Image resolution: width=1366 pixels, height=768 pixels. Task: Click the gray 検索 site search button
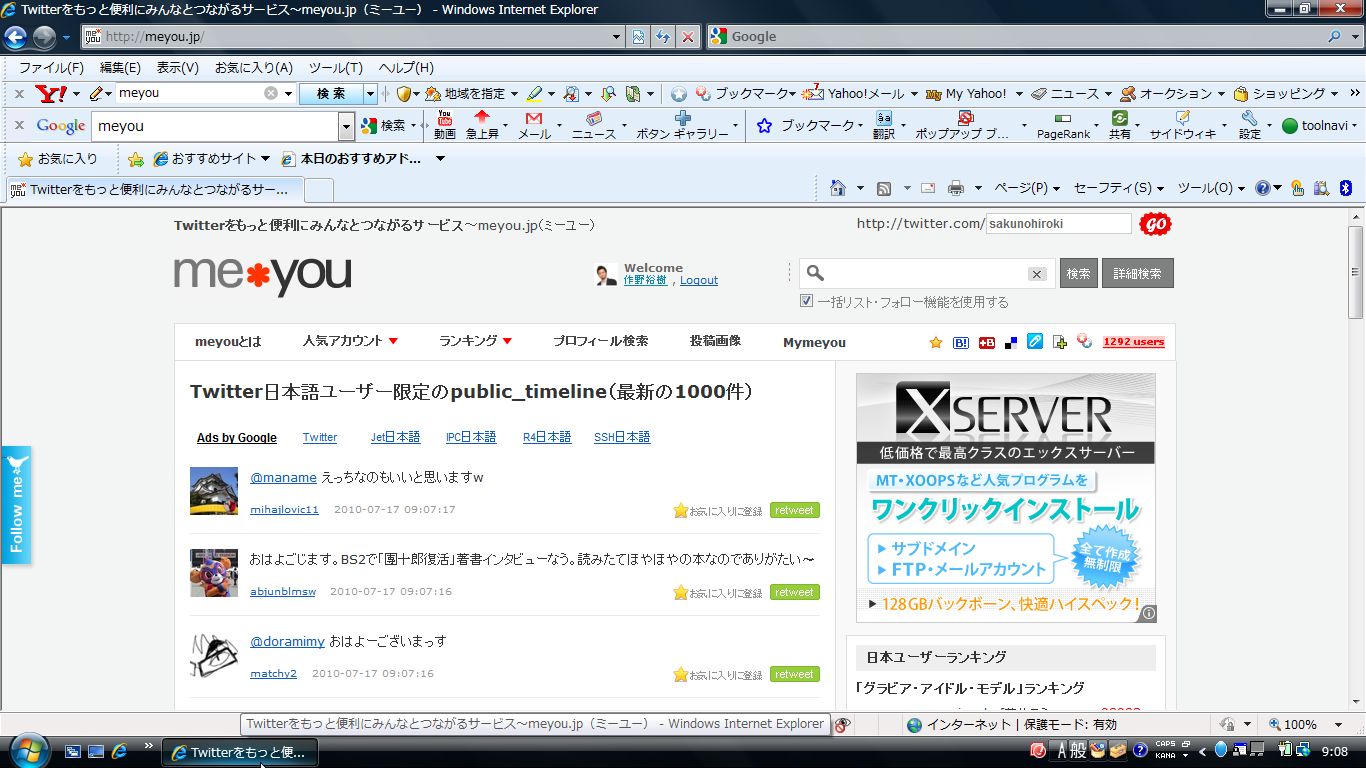[x=1078, y=273]
